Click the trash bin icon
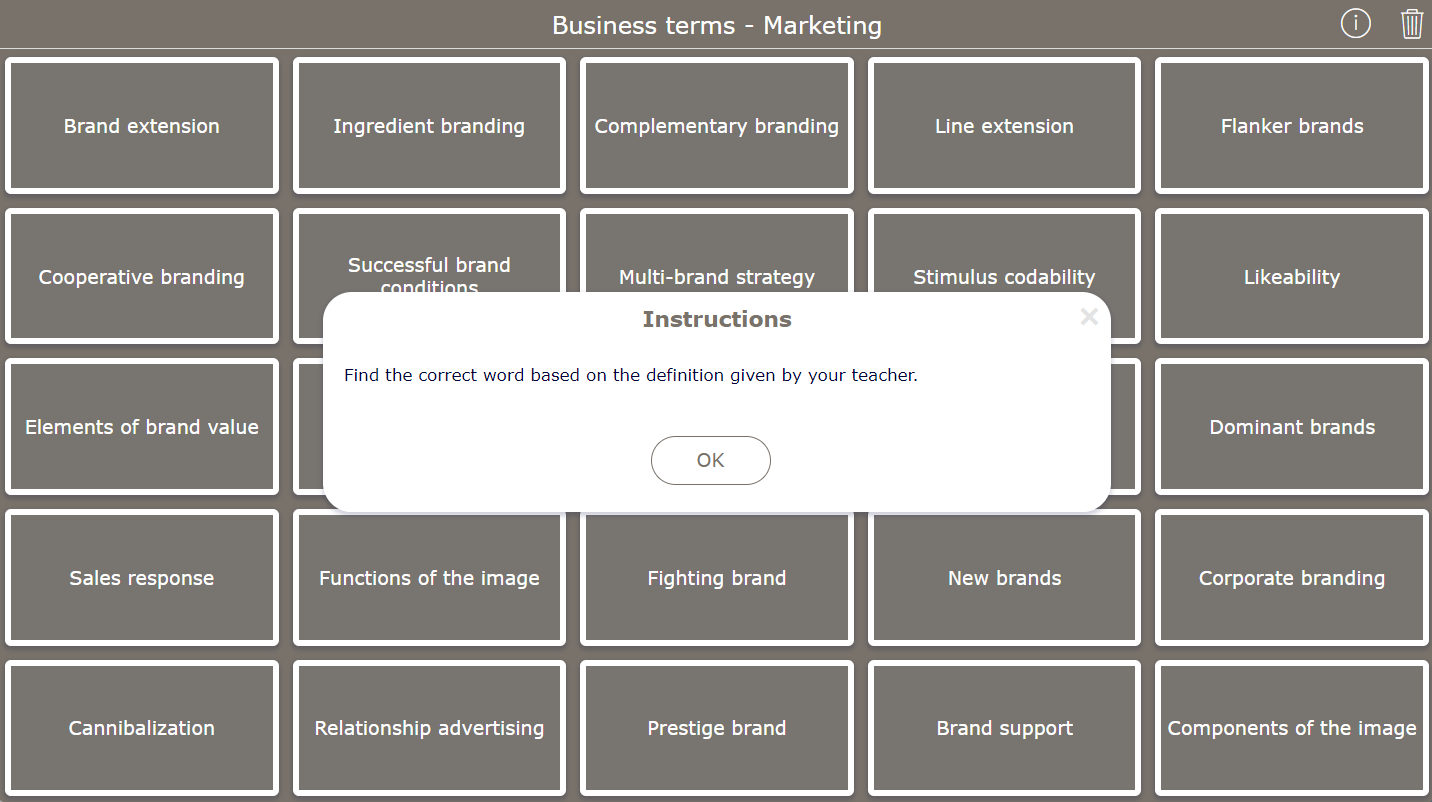The height and width of the screenshot is (802, 1432). 1411,23
